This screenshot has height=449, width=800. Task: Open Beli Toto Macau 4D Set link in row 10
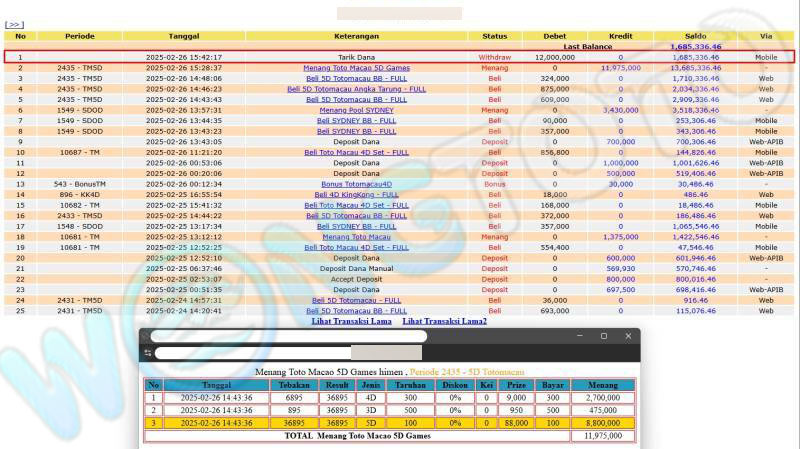coord(356,152)
